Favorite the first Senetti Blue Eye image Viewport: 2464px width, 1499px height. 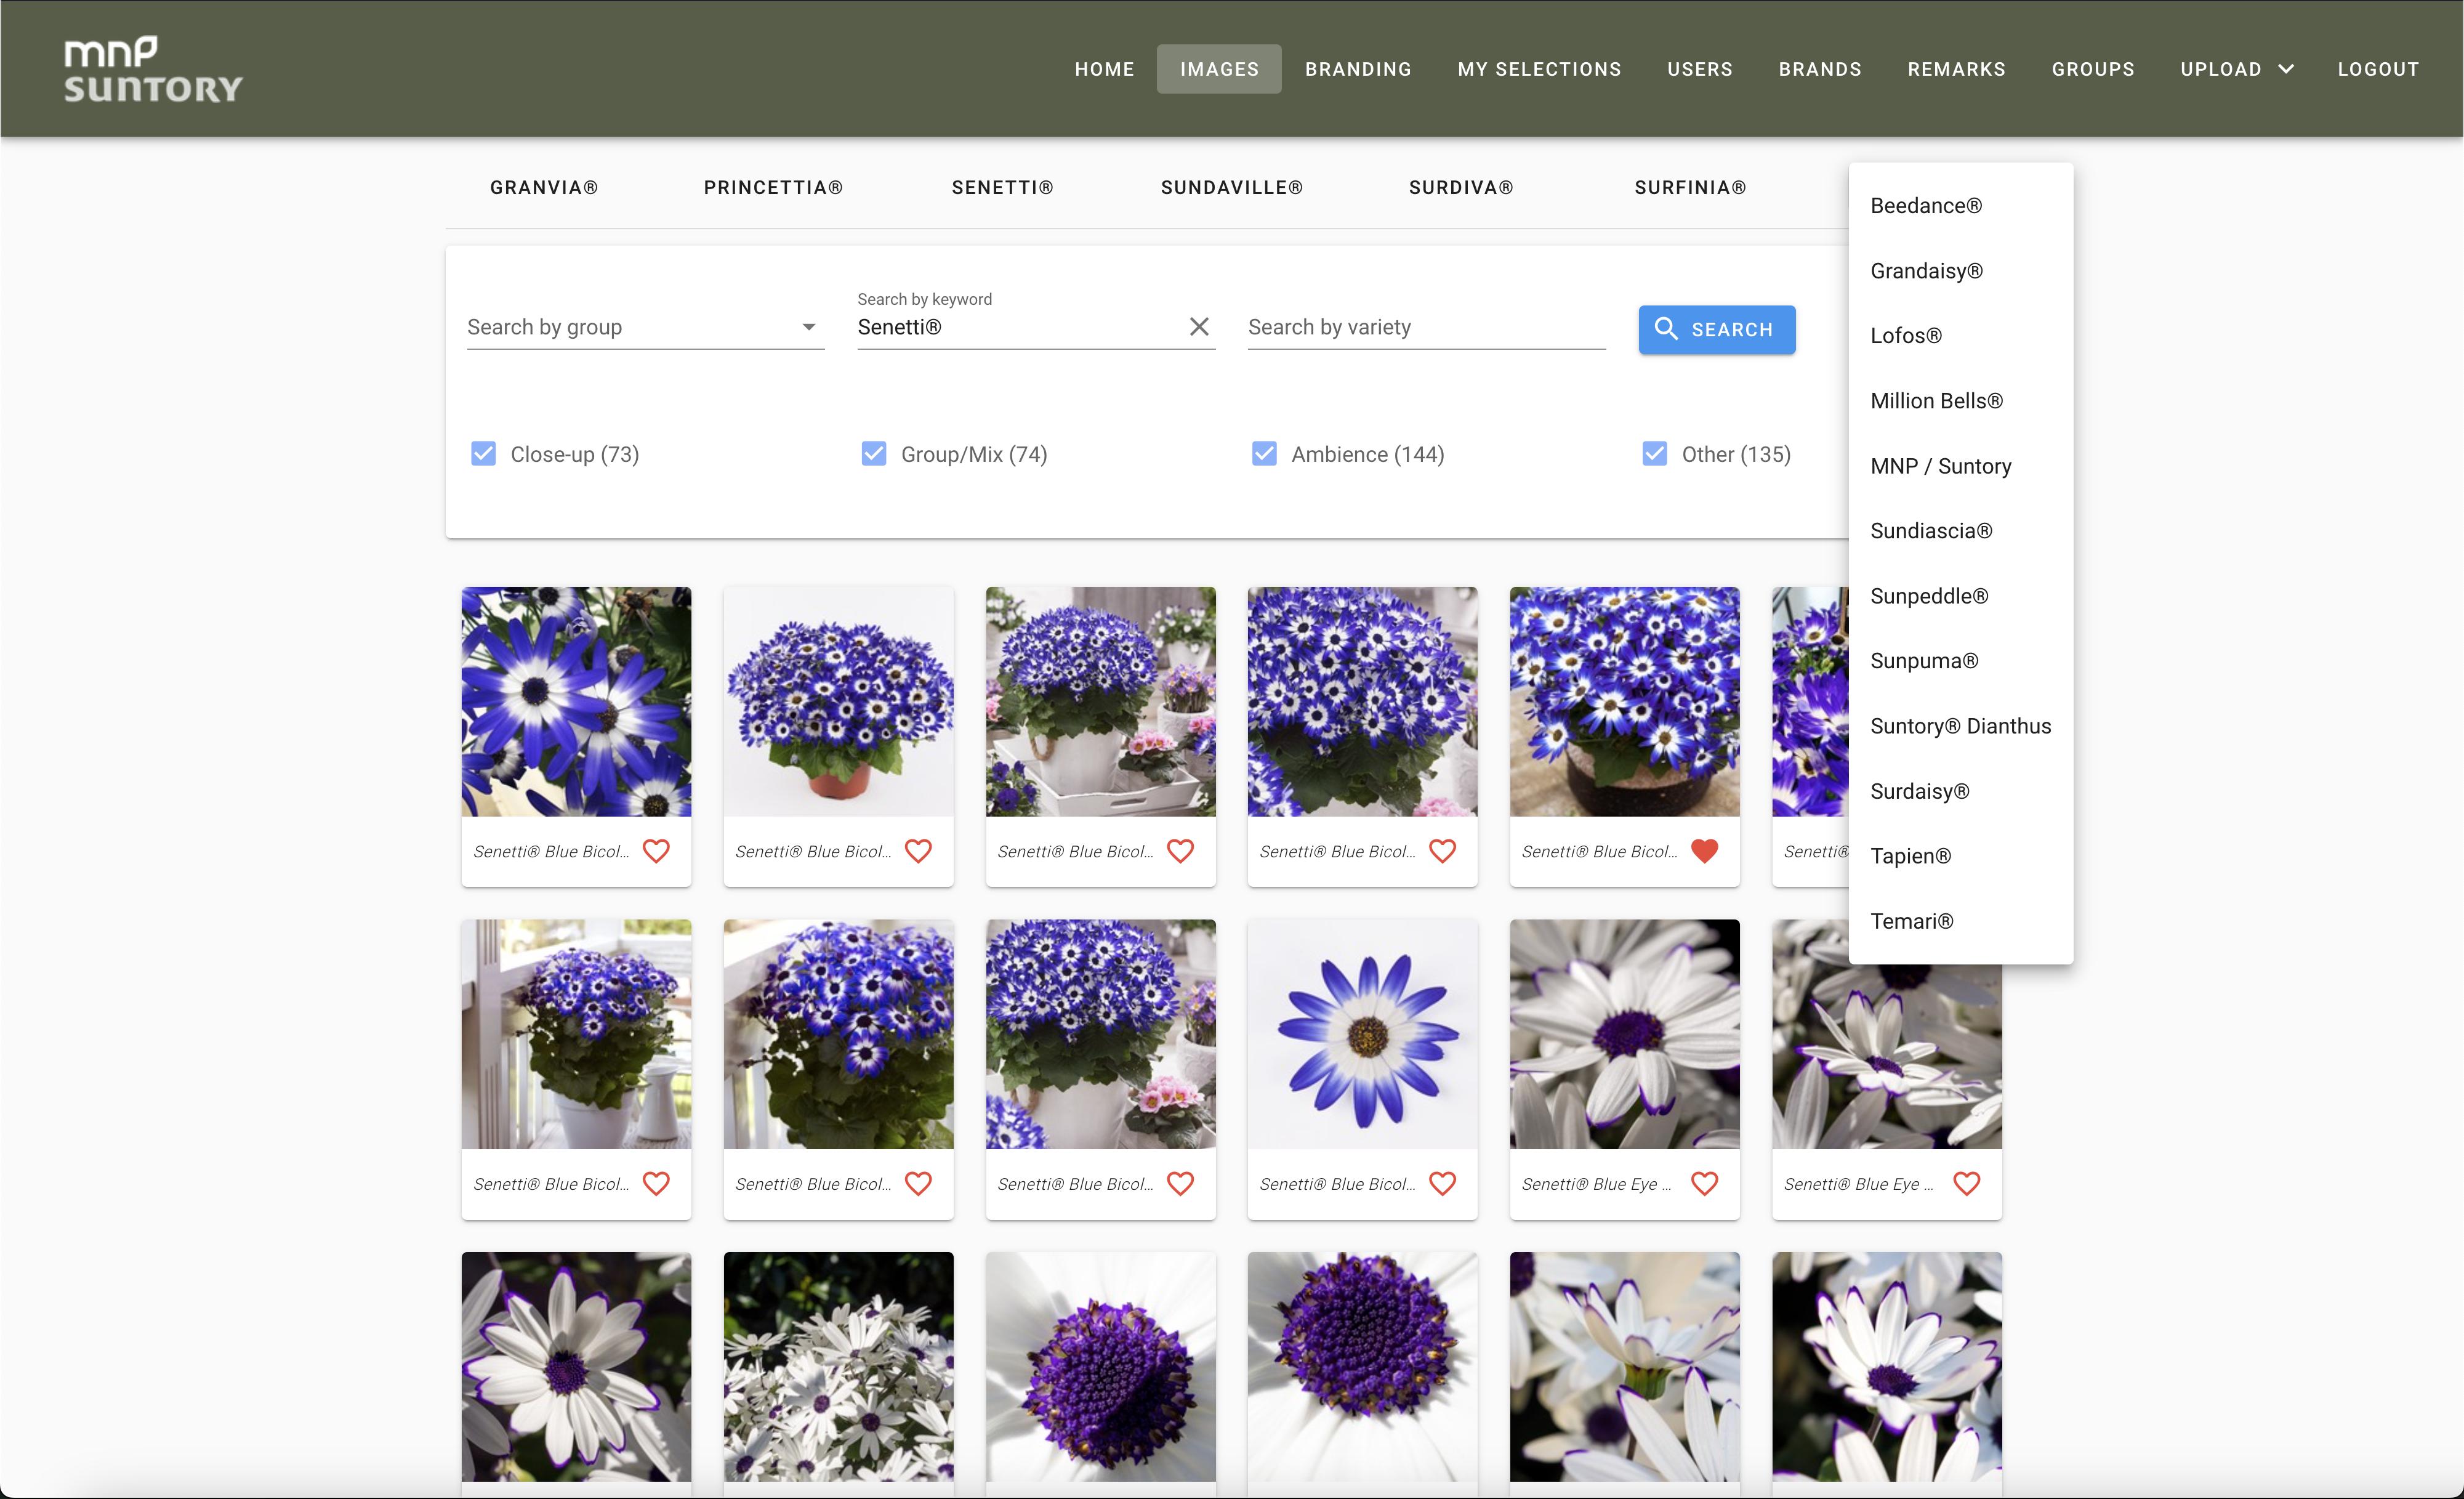pos(1704,1184)
